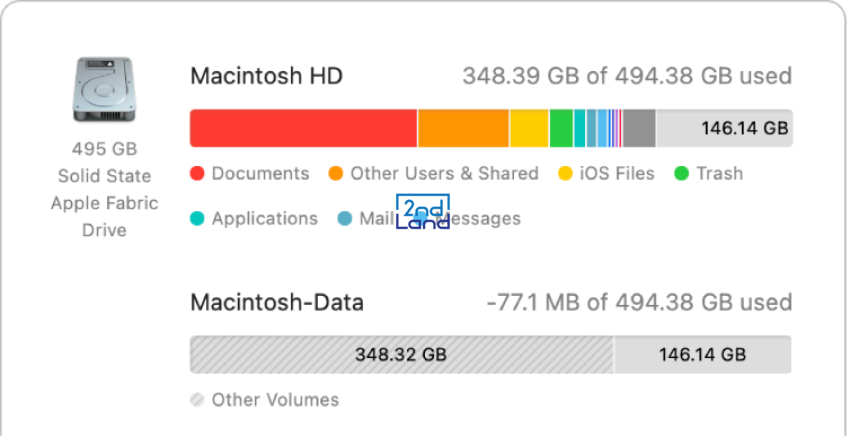850x436 pixels.
Task: Select the yellow iOS Files bar segment
Action: coord(530,129)
